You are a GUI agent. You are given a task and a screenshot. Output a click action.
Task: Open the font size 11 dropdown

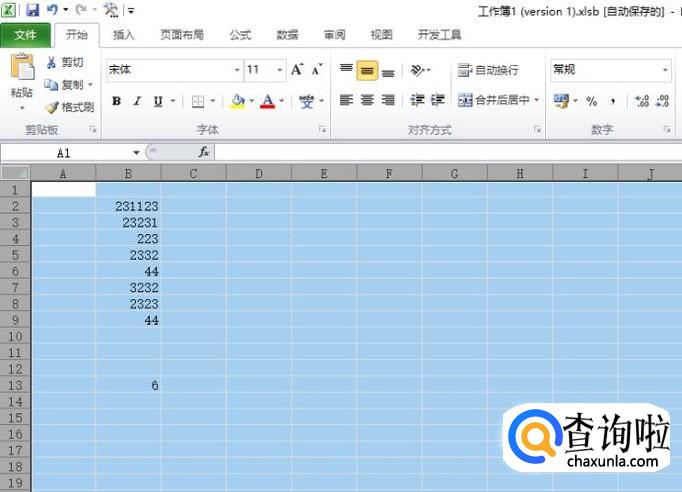coord(279,70)
